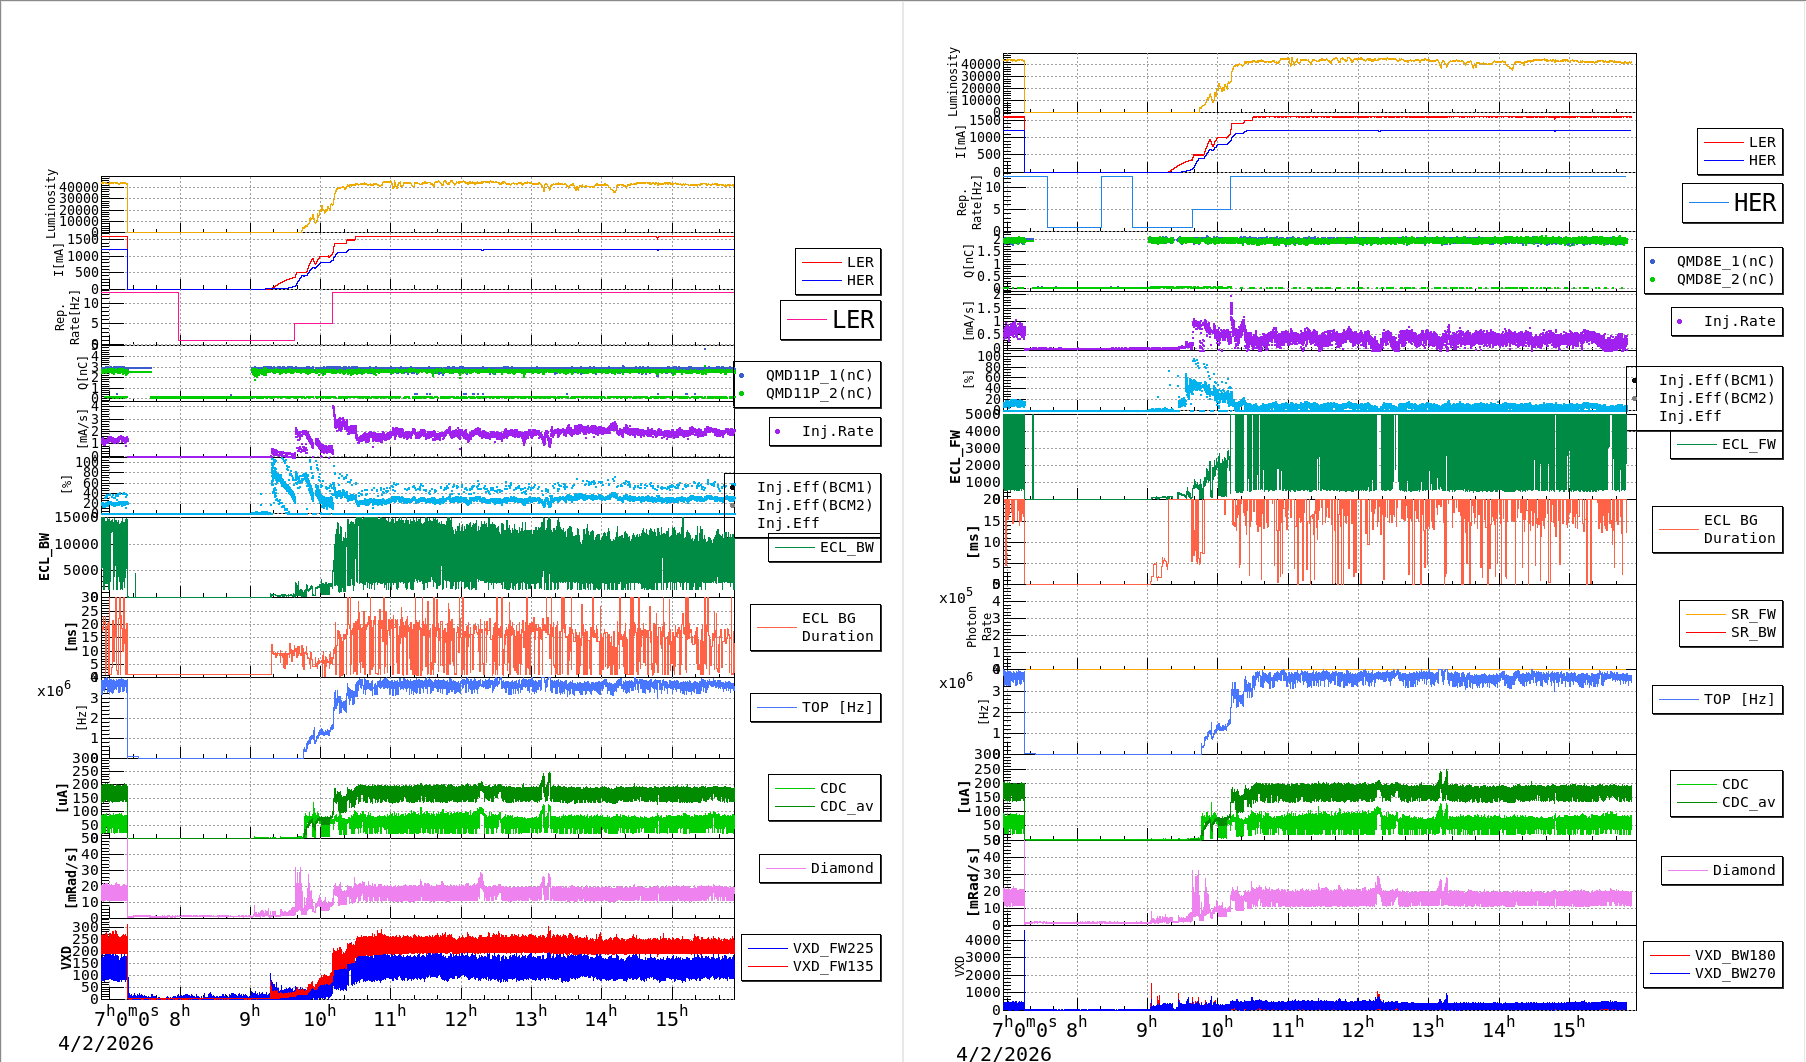Screen dimensions: 1806x1062
Task: Click the ECL_BW legend box
Action: point(825,548)
